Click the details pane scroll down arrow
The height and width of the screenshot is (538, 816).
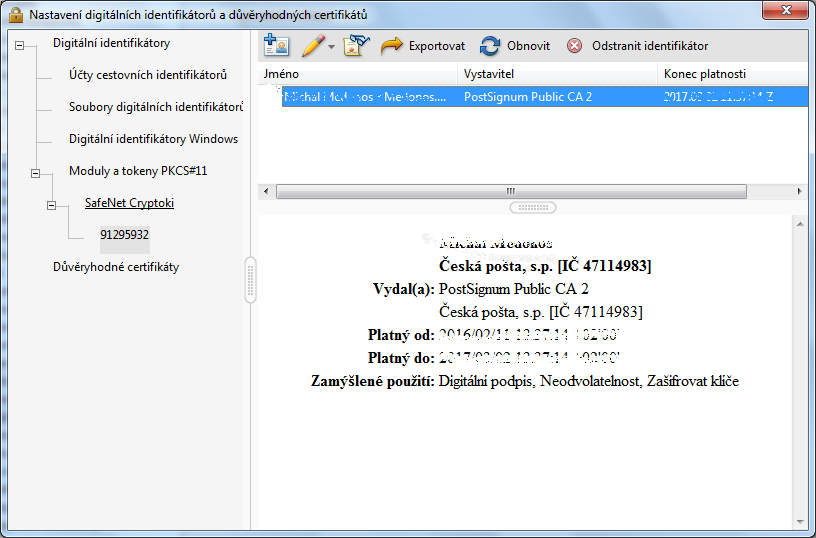[x=800, y=522]
